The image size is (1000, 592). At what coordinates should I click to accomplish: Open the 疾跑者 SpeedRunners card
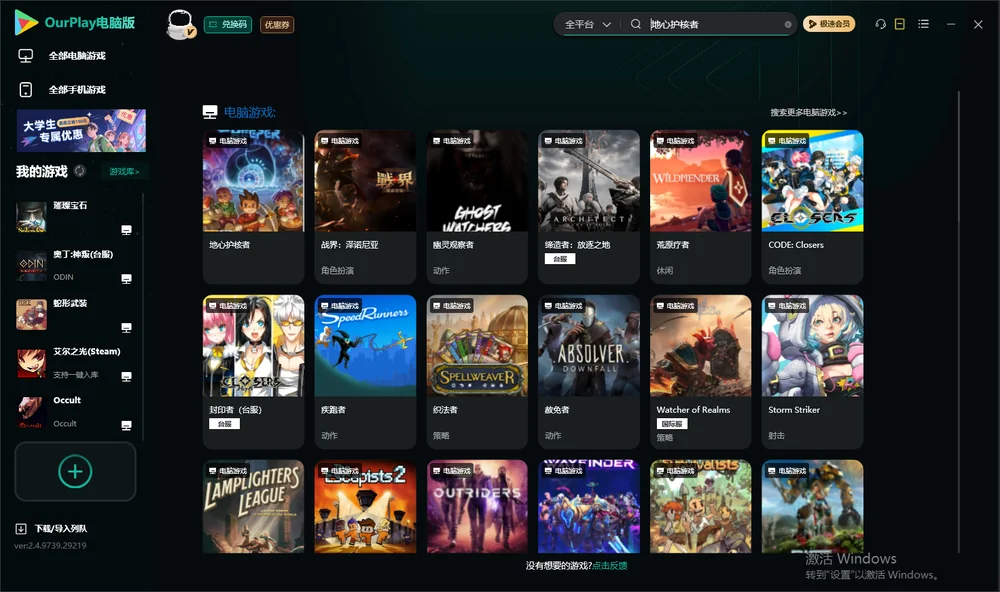(x=365, y=371)
